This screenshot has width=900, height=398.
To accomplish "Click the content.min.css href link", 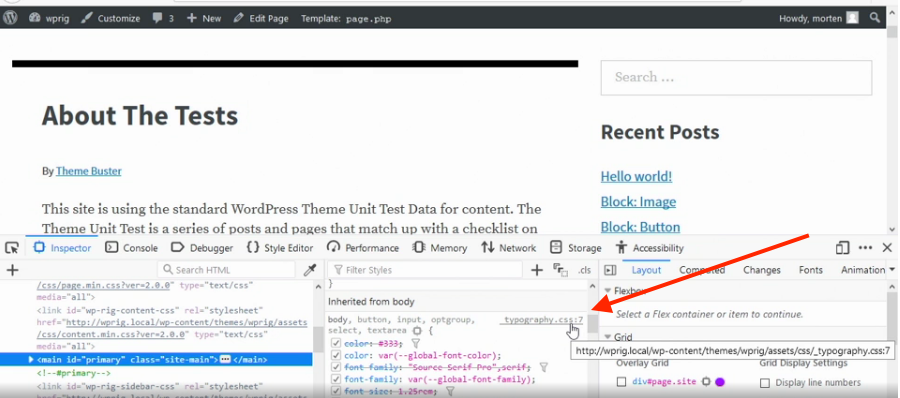I will point(172,328).
